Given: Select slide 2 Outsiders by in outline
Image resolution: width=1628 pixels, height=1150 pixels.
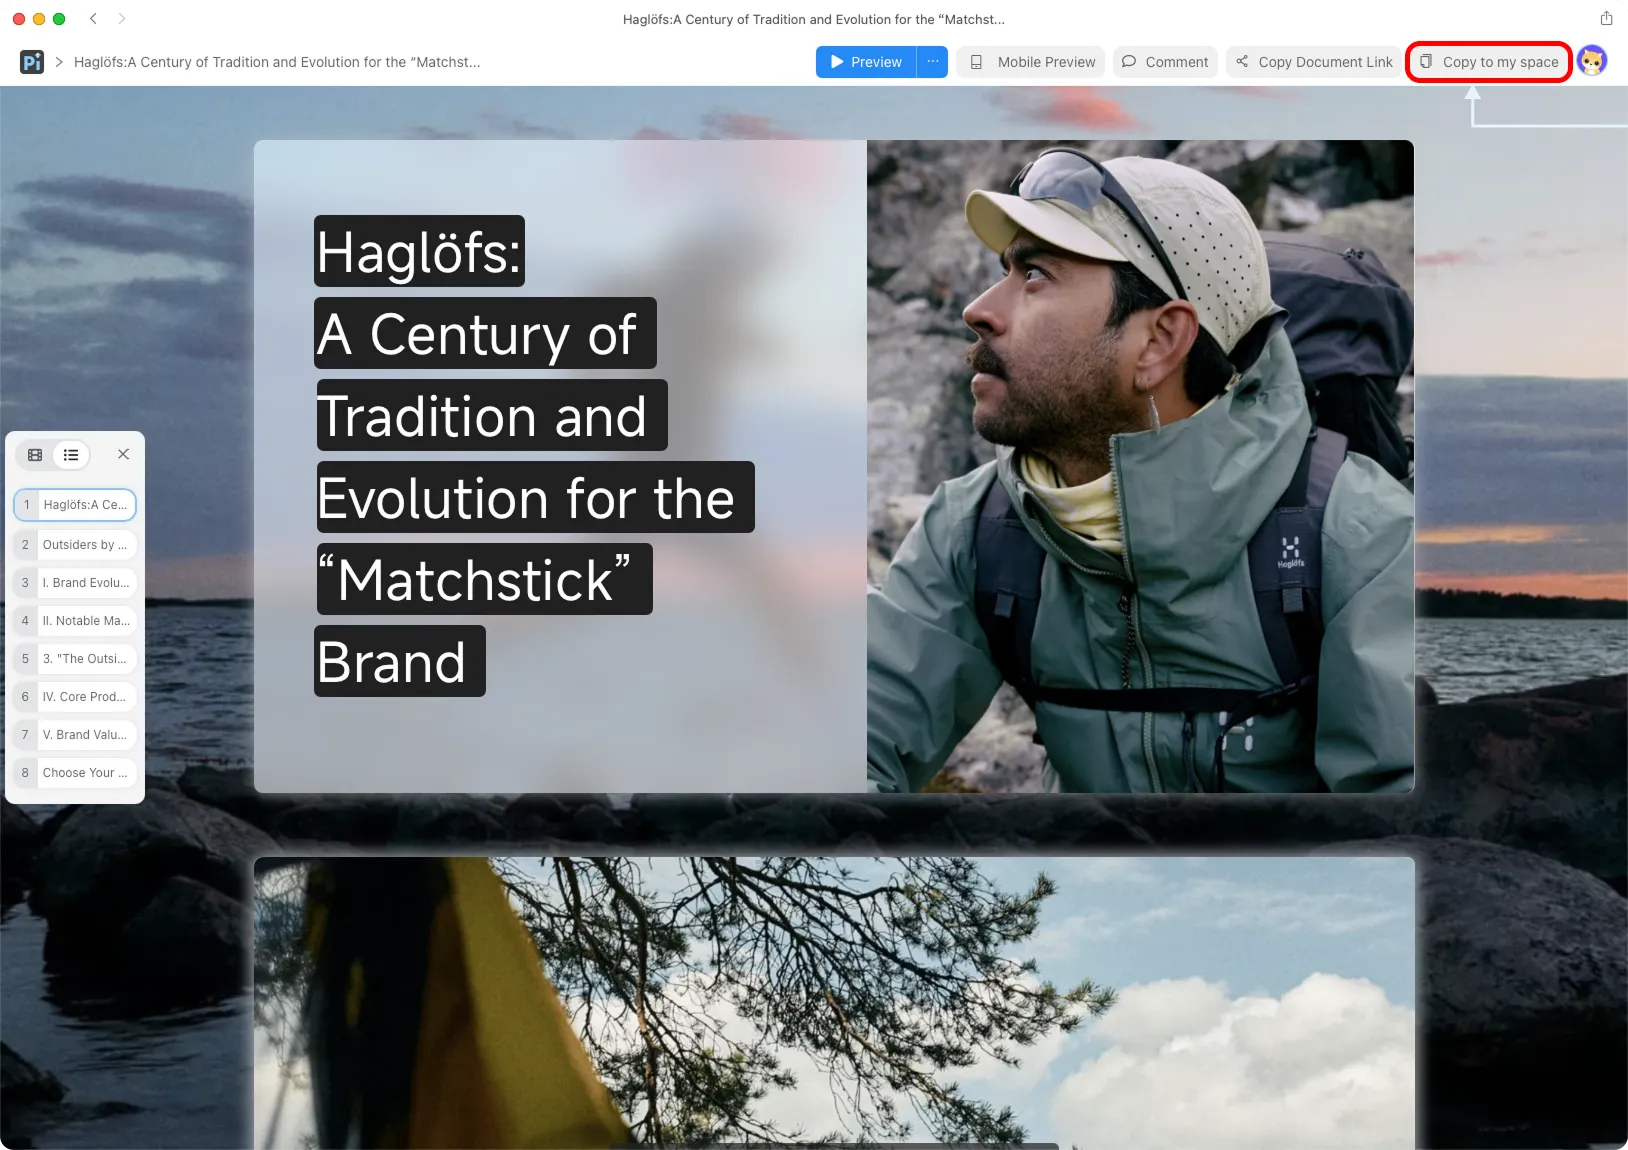Looking at the screenshot, I should point(75,545).
